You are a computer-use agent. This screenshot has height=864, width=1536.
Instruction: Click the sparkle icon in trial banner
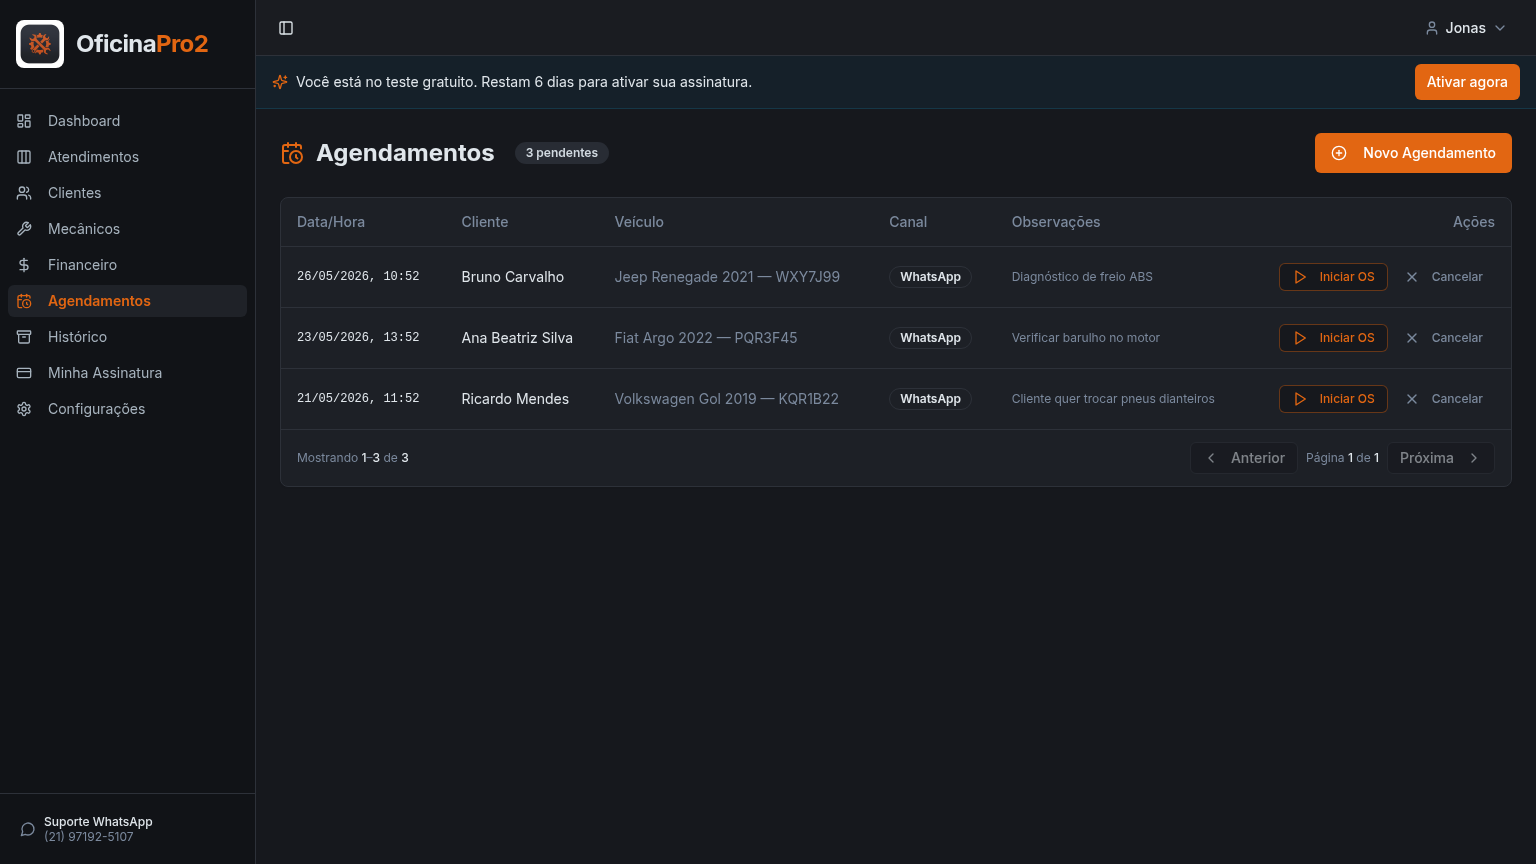280,82
